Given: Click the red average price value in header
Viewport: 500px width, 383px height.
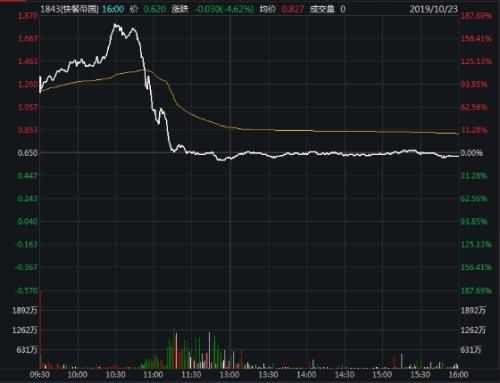Looking at the screenshot, I should pos(293,9).
